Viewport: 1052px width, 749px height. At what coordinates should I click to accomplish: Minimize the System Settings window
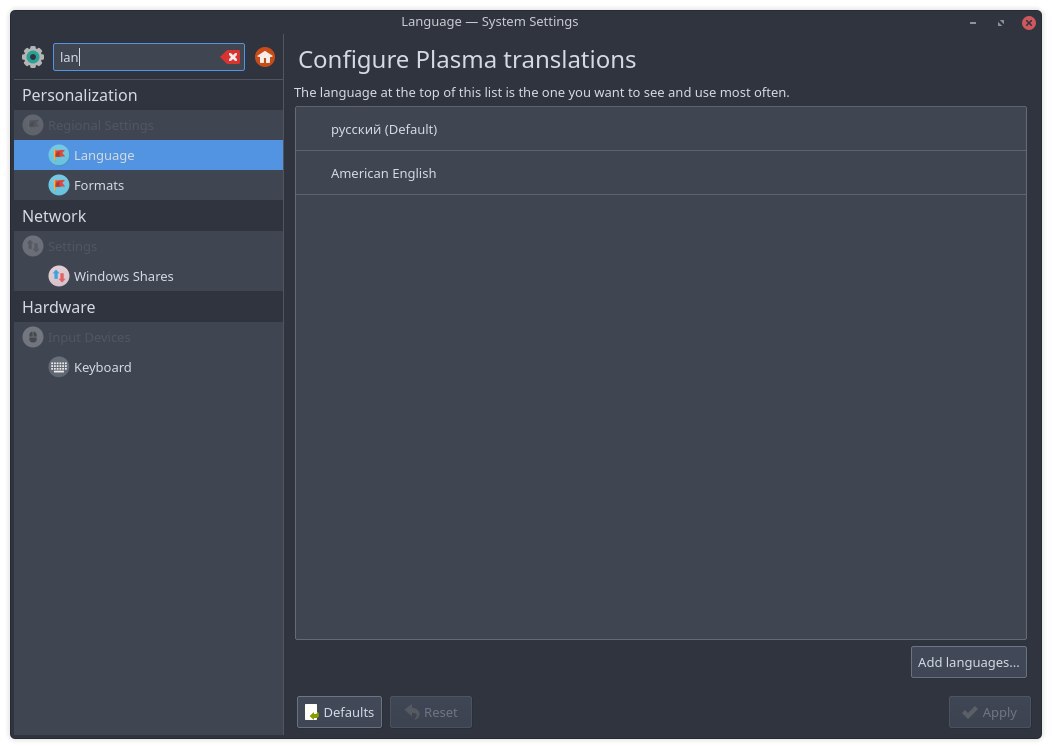click(973, 23)
